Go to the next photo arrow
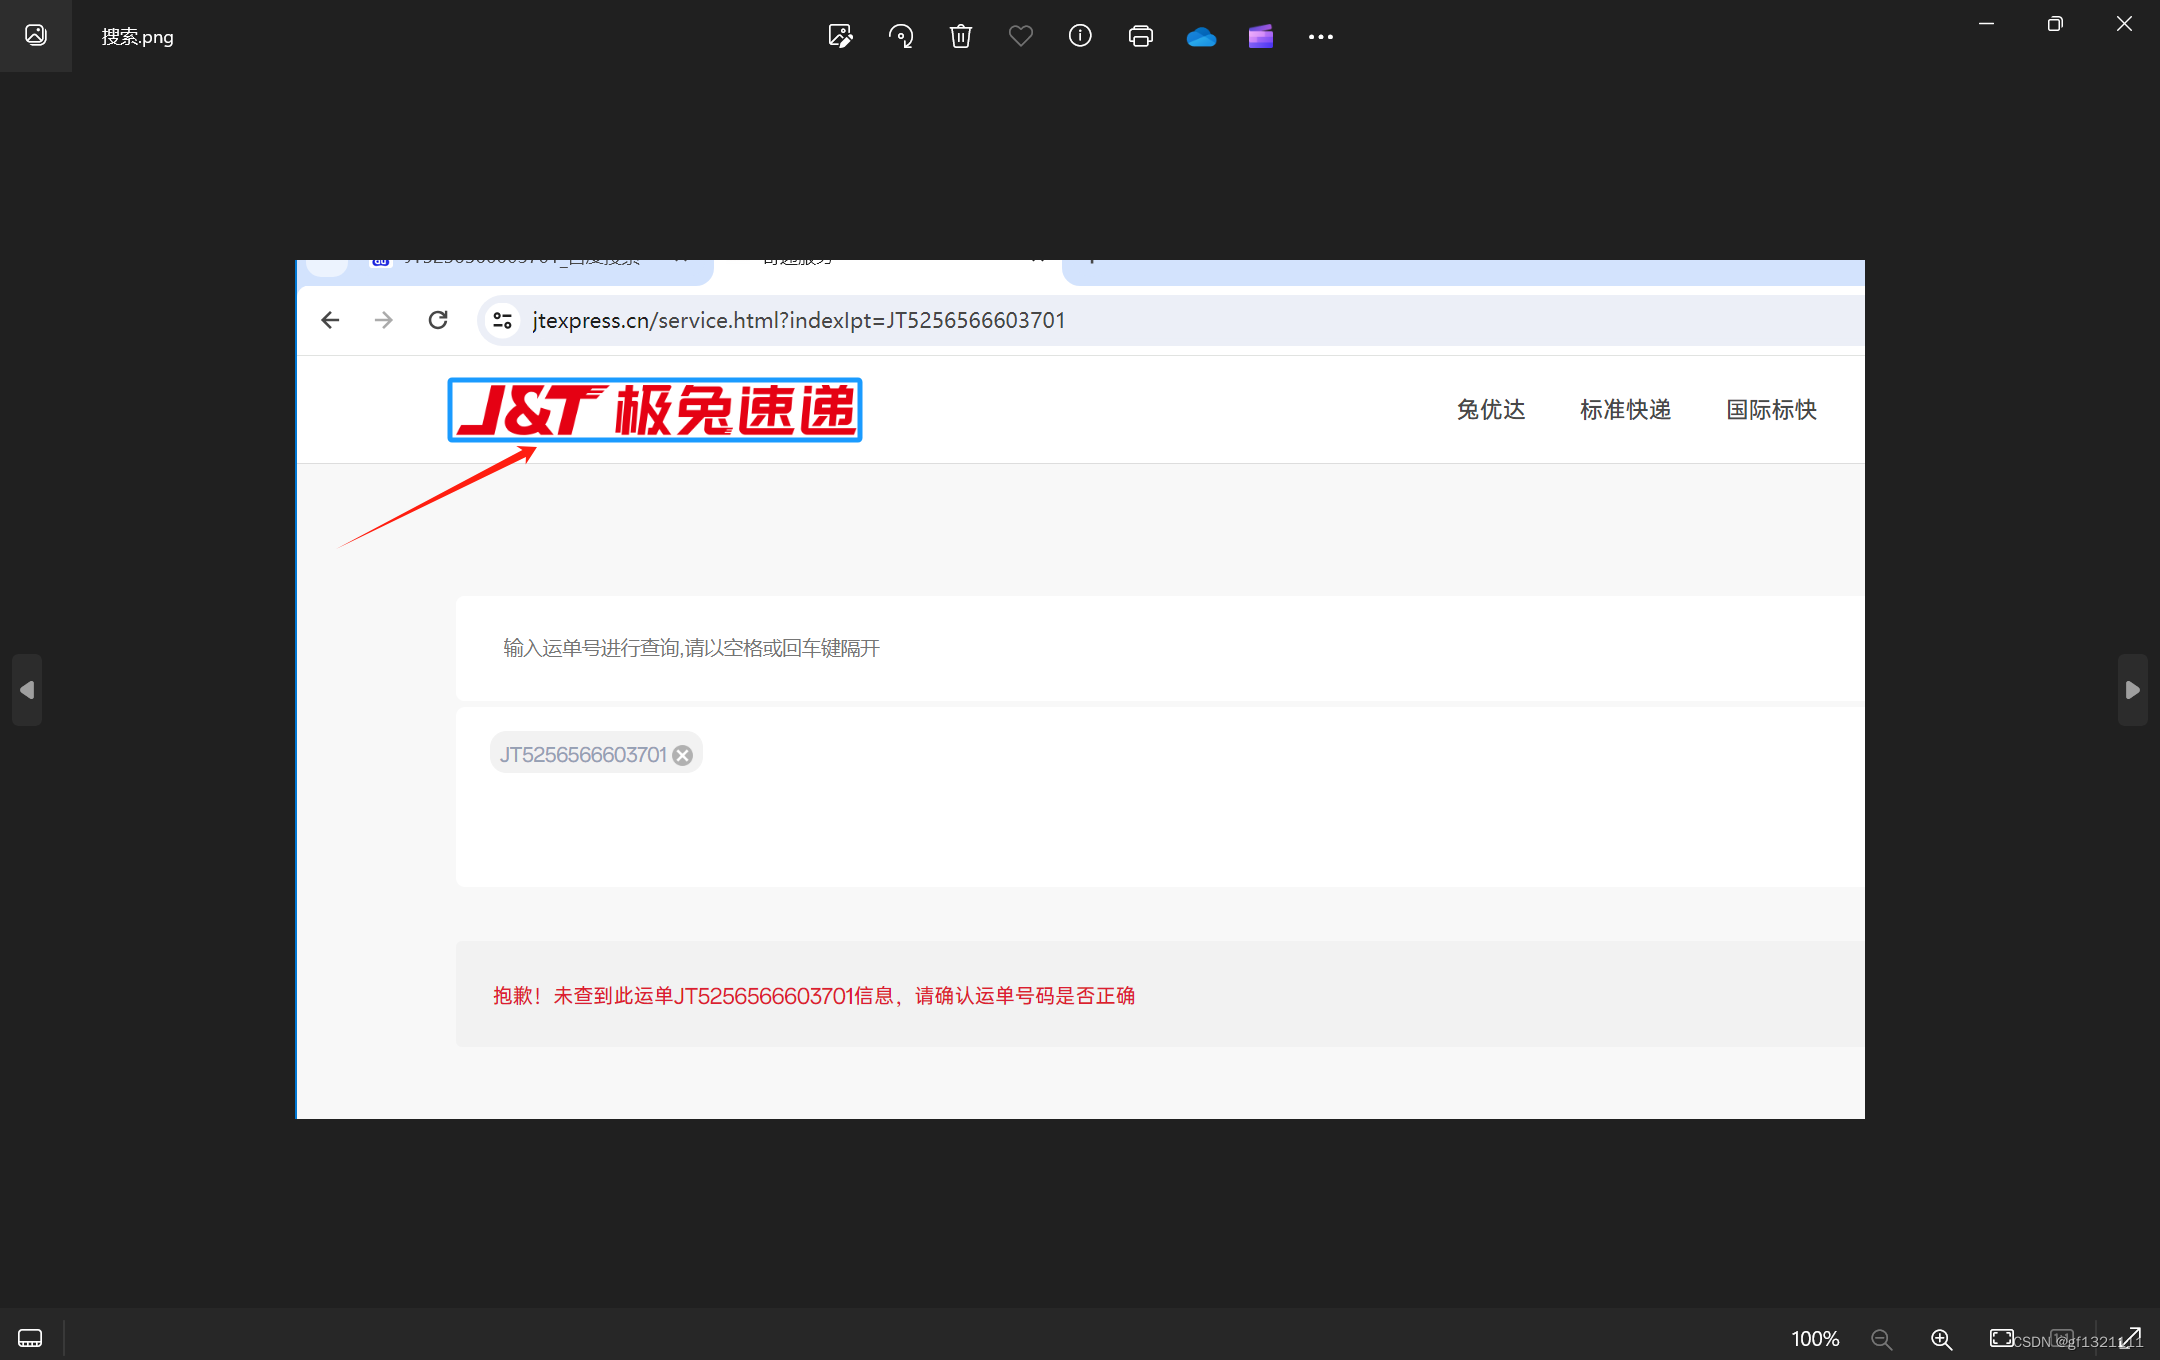Image resolution: width=2160 pixels, height=1360 pixels. pos(2132,690)
